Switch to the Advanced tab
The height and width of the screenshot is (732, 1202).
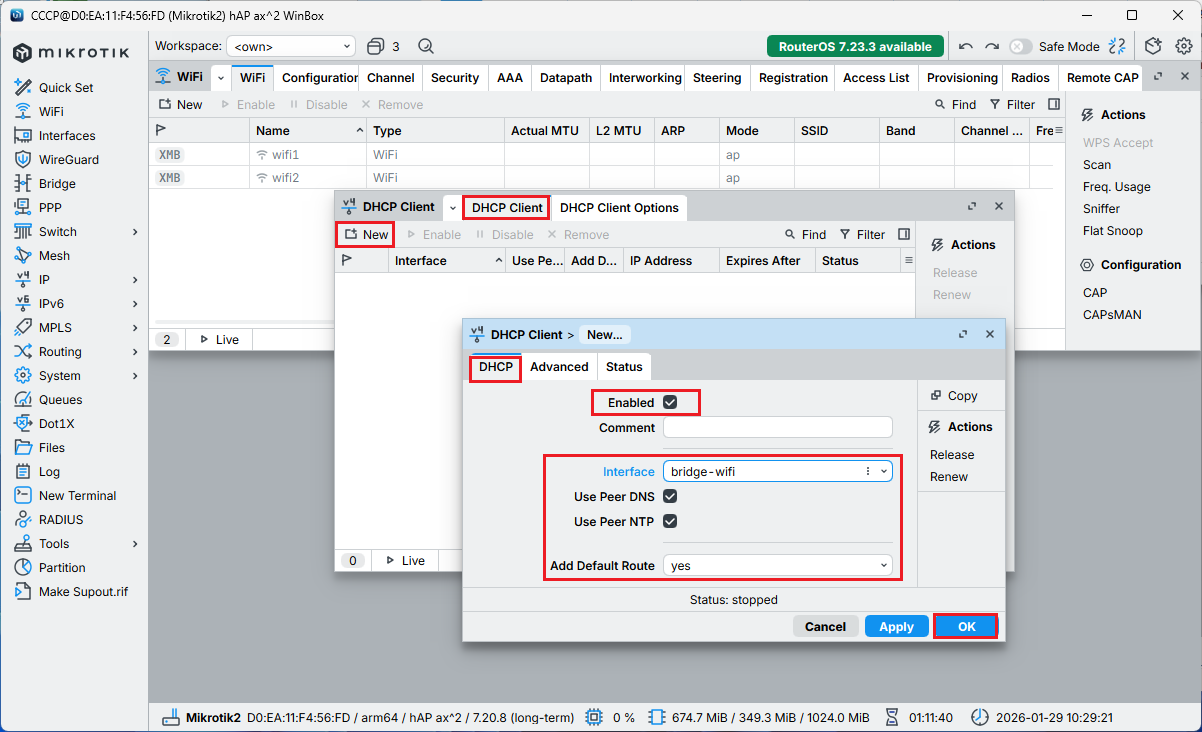559,366
